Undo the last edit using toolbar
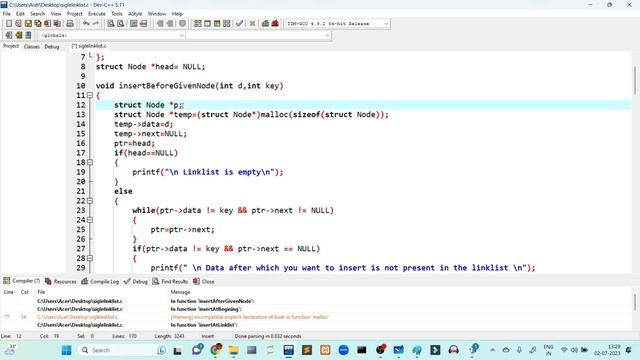640x360 pixels. coord(86,24)
